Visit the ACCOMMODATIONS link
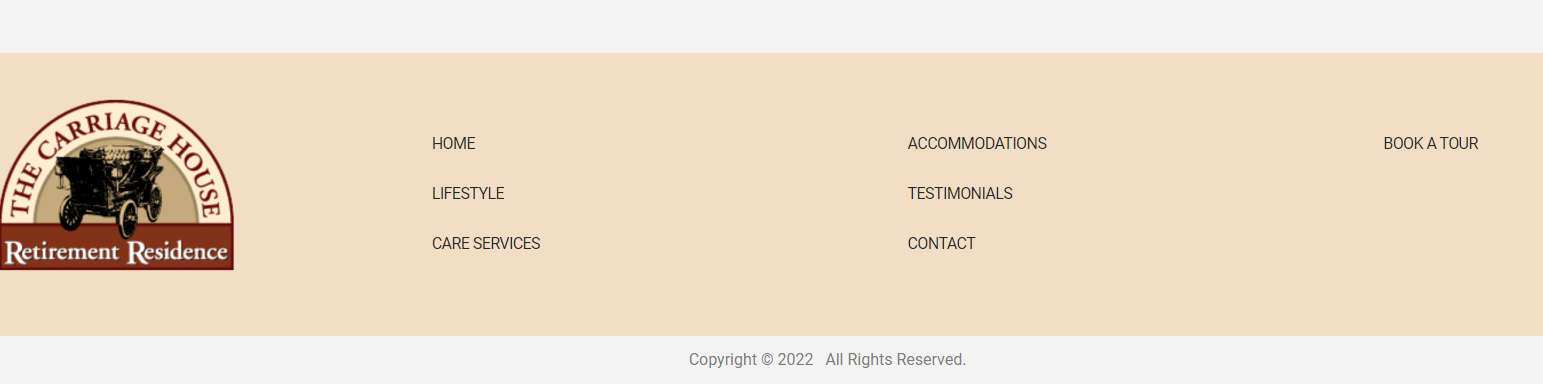 (x=977, y=144)
